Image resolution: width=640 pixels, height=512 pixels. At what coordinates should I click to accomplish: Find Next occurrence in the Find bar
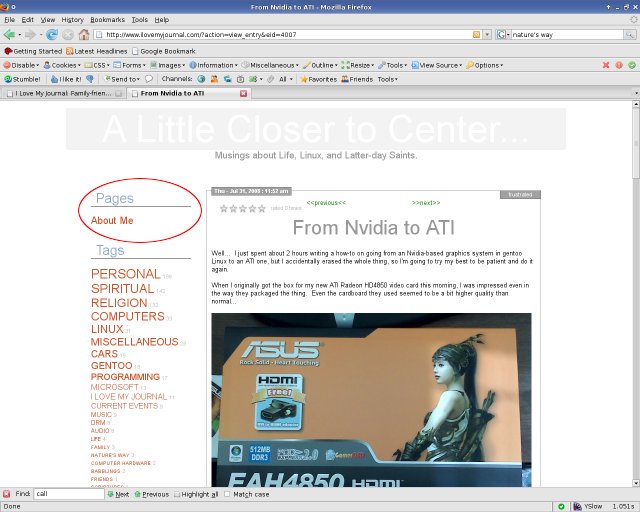click(119, 494)
